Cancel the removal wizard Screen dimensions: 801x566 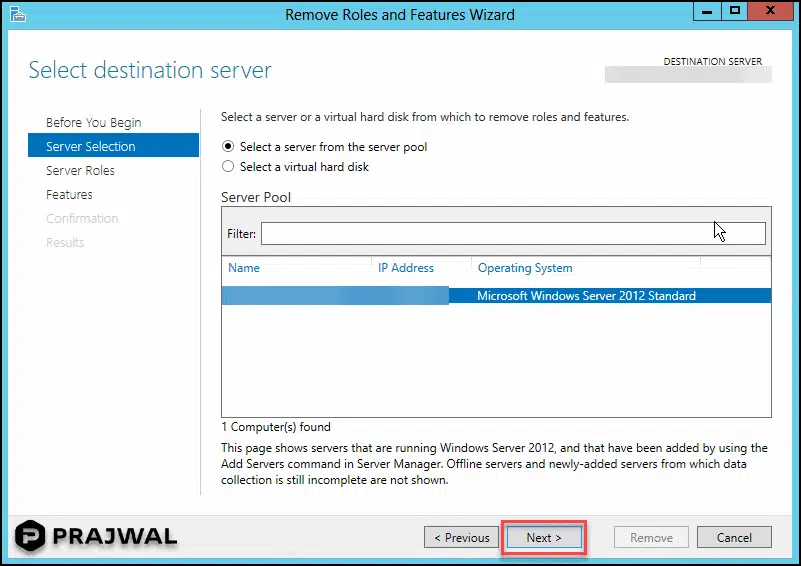tap(734, 538)
